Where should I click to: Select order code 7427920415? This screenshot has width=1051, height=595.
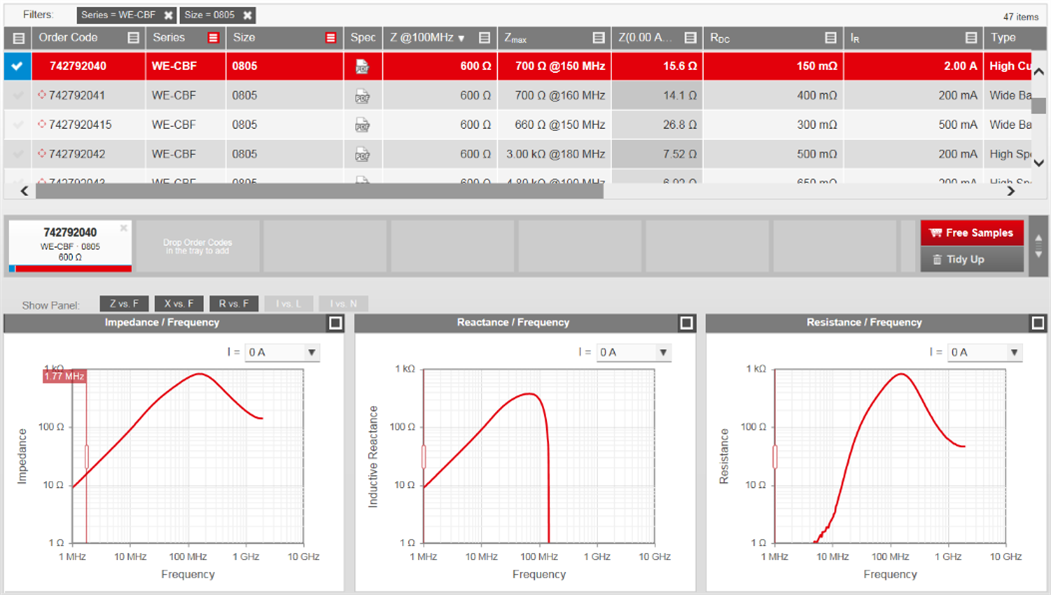[80, 125]
